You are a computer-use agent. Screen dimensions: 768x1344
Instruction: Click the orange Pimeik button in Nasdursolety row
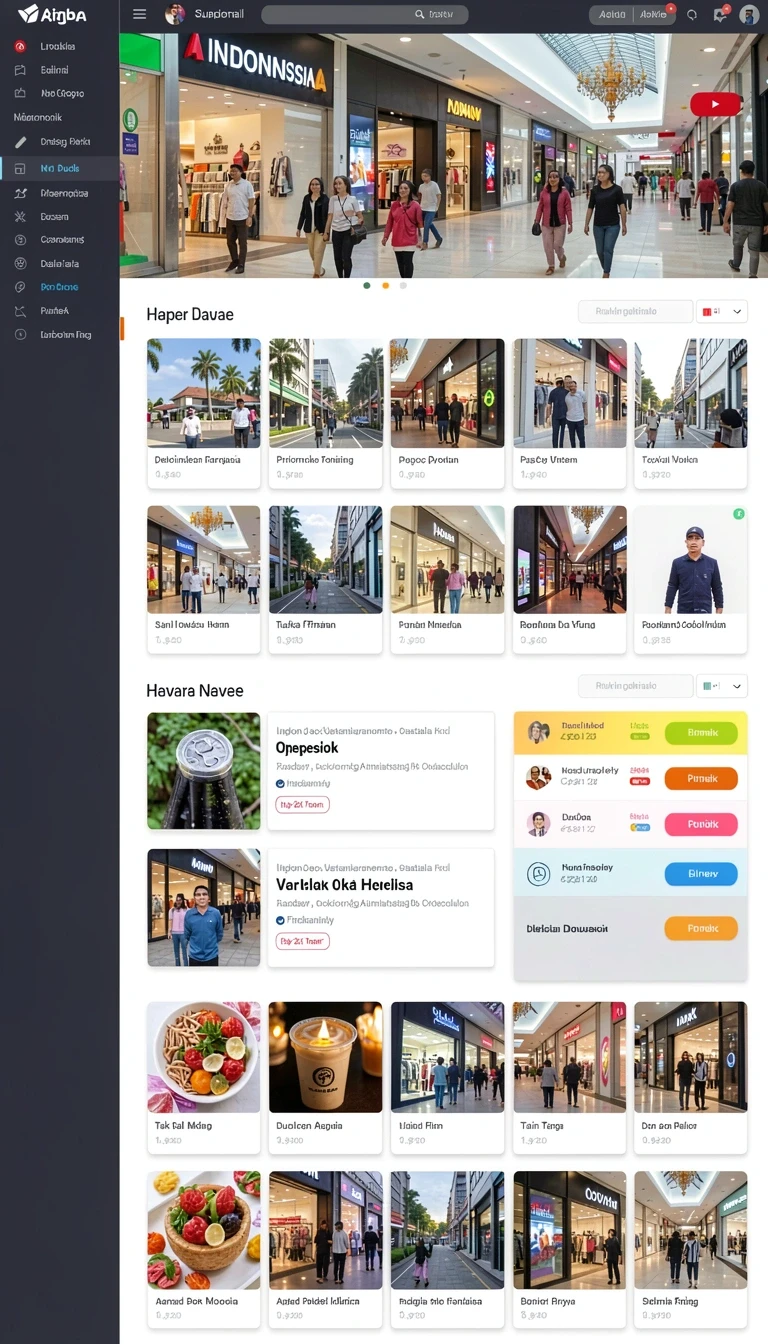(701, 778)
